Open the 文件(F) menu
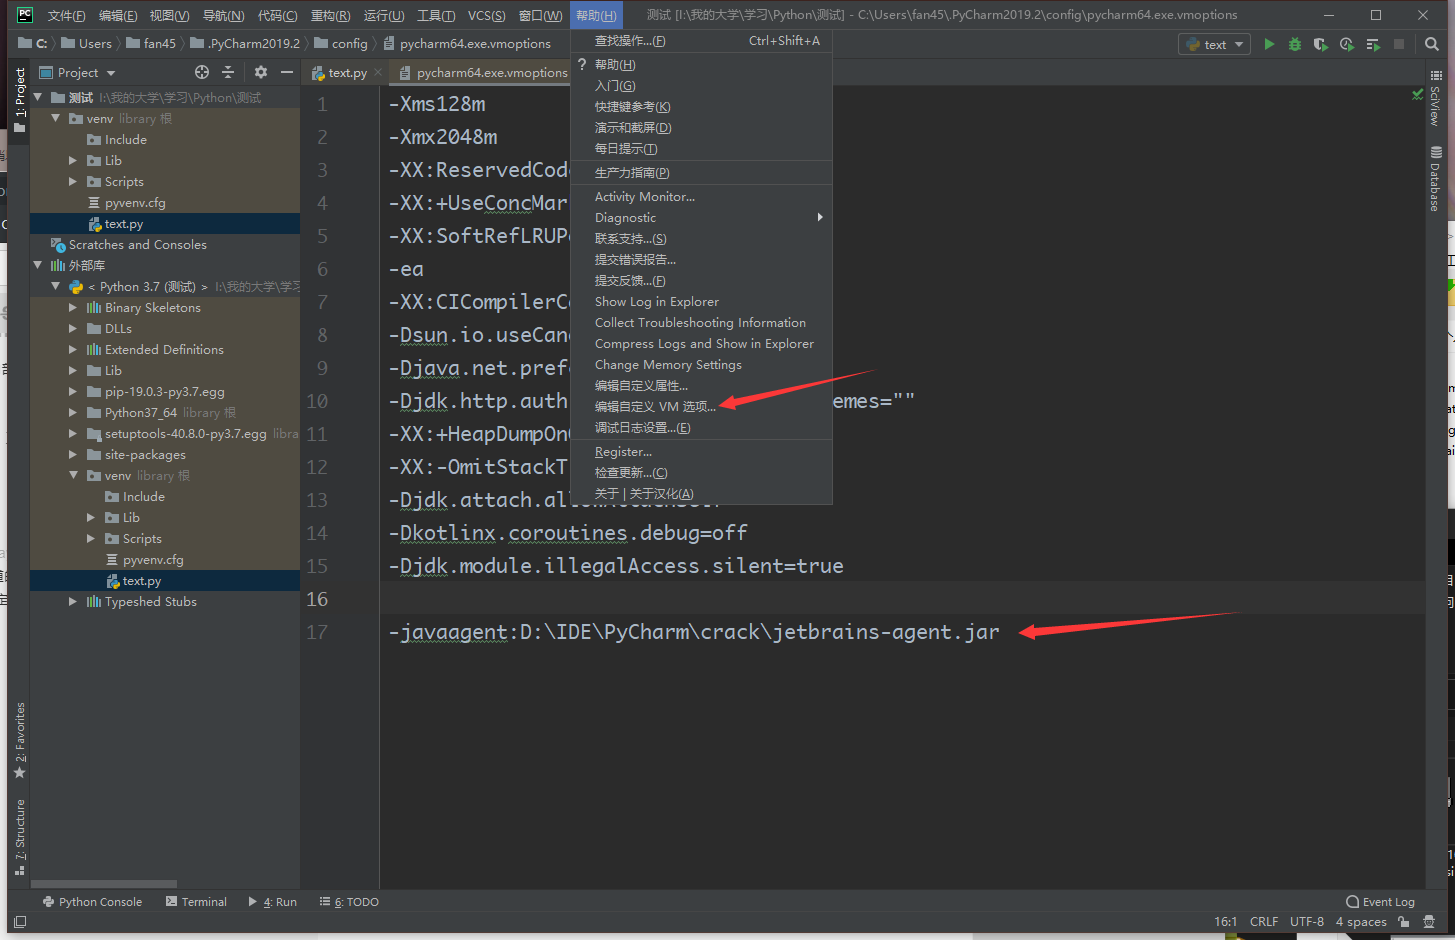This screenshot has height=940, width=1455. [66, 15]
